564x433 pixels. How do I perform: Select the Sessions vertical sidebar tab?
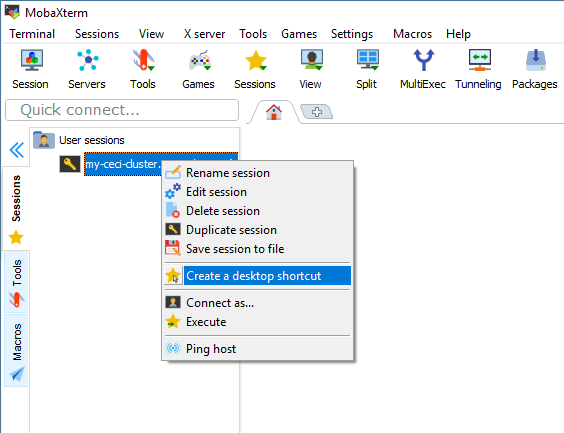pos(16,209)
